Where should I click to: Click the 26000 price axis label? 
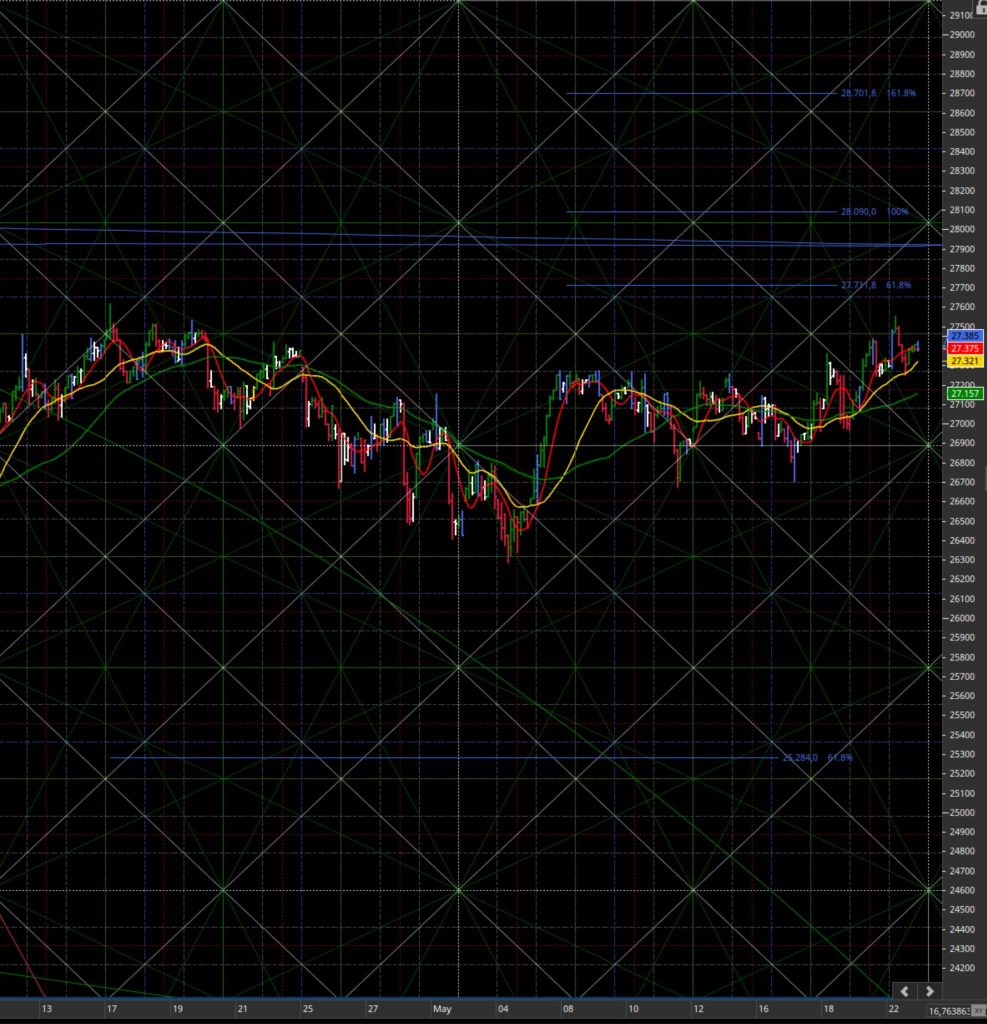[x=962, y=618]
